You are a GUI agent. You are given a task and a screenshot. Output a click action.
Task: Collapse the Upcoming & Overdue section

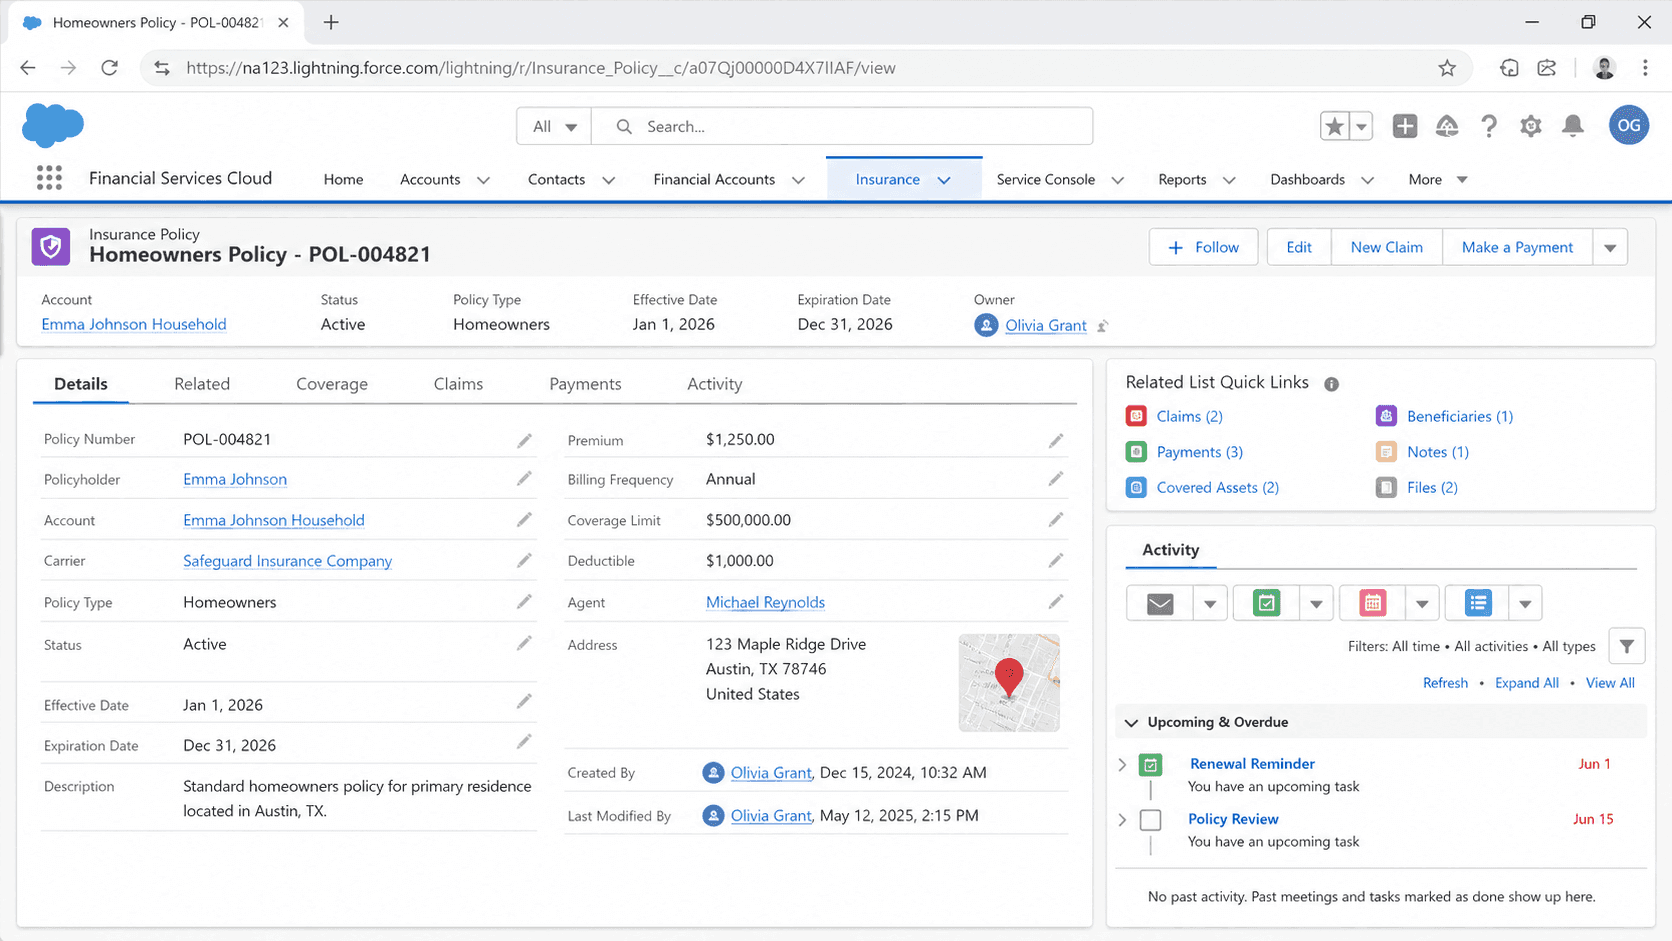(1131, 722)
